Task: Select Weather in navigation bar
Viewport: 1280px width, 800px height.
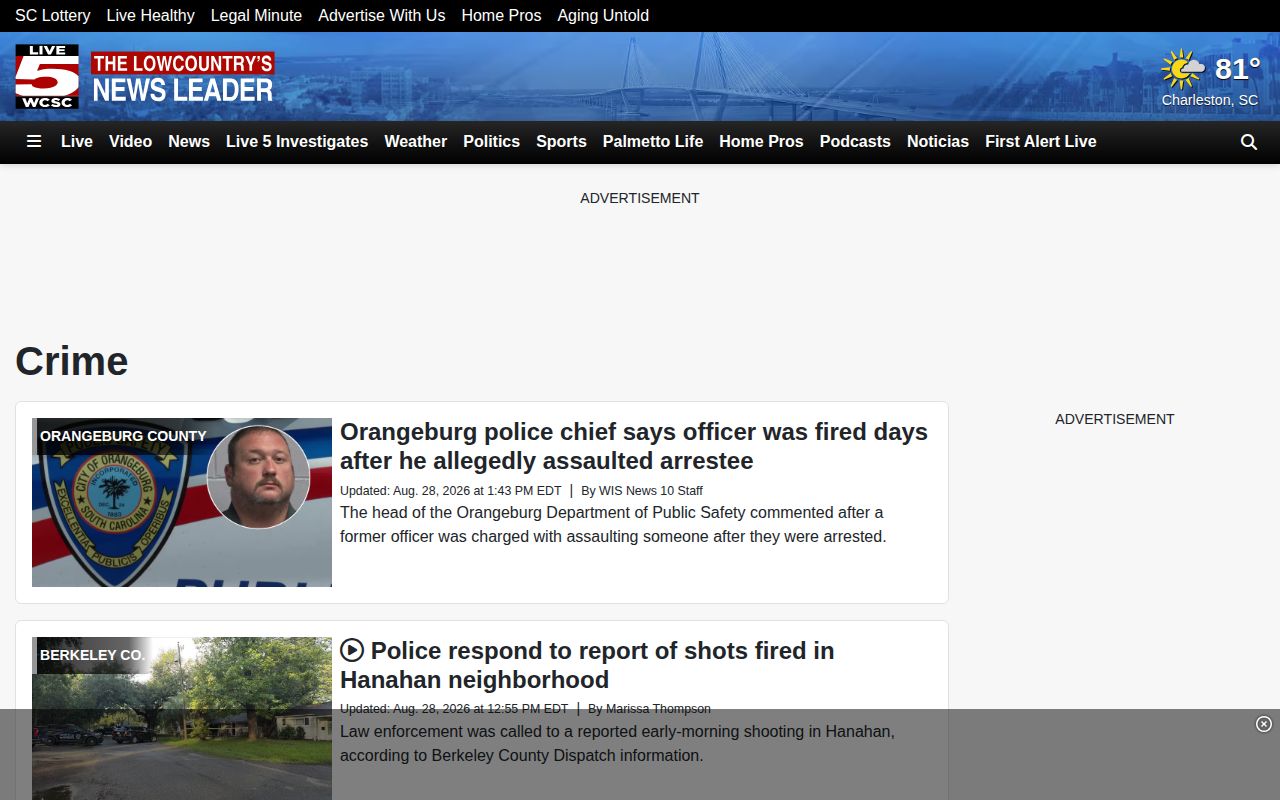Action: pos(416,142)
